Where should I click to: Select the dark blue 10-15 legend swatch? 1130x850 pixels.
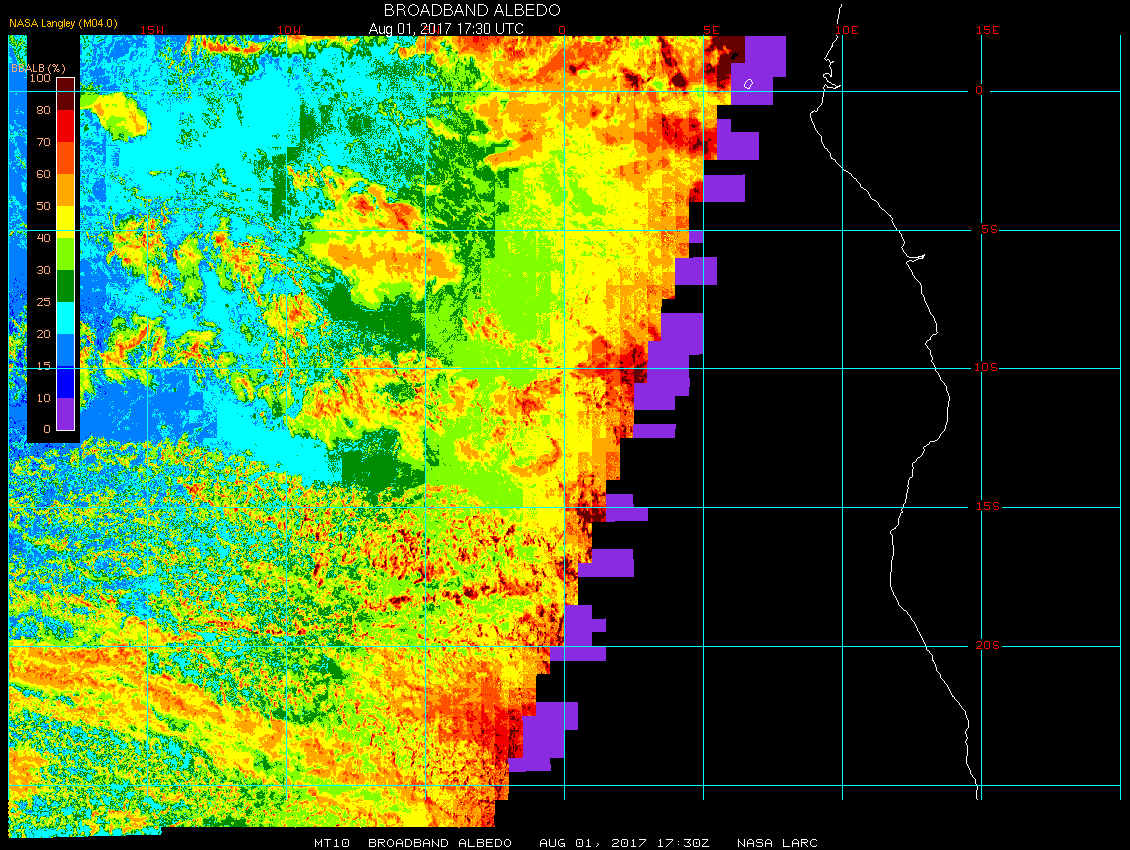coord(66,382)
